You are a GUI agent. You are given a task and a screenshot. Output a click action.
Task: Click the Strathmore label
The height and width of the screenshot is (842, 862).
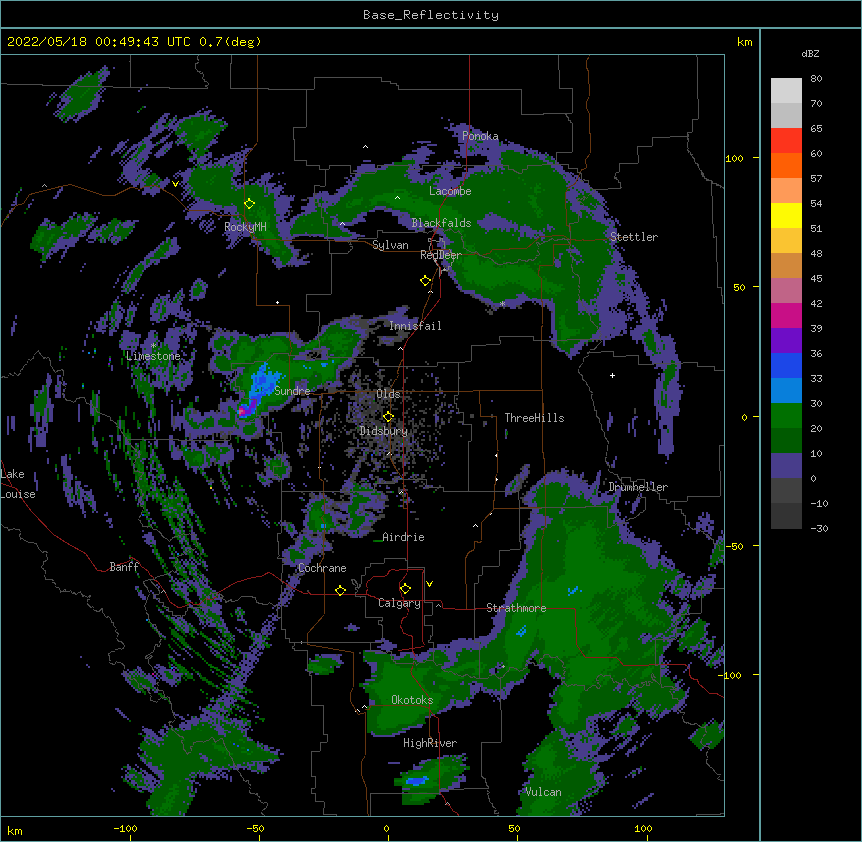click(516, 608)
